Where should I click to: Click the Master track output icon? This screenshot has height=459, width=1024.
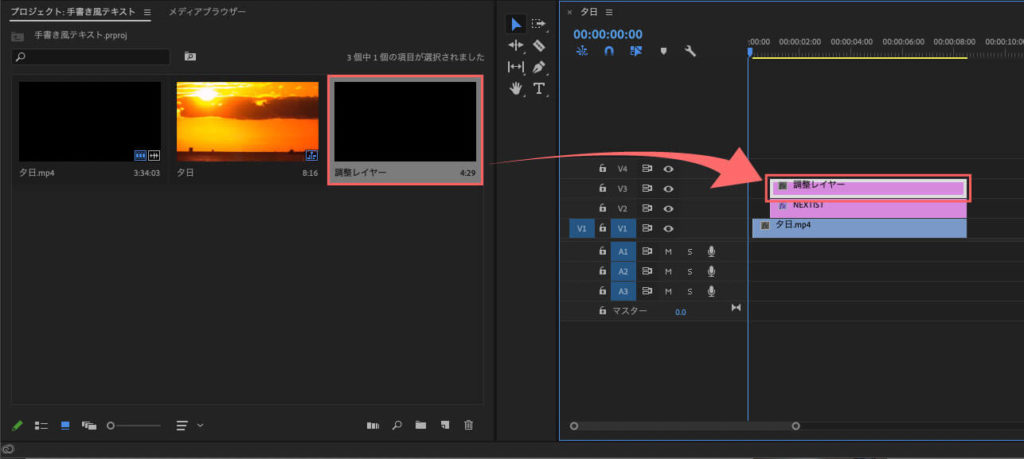736,308
